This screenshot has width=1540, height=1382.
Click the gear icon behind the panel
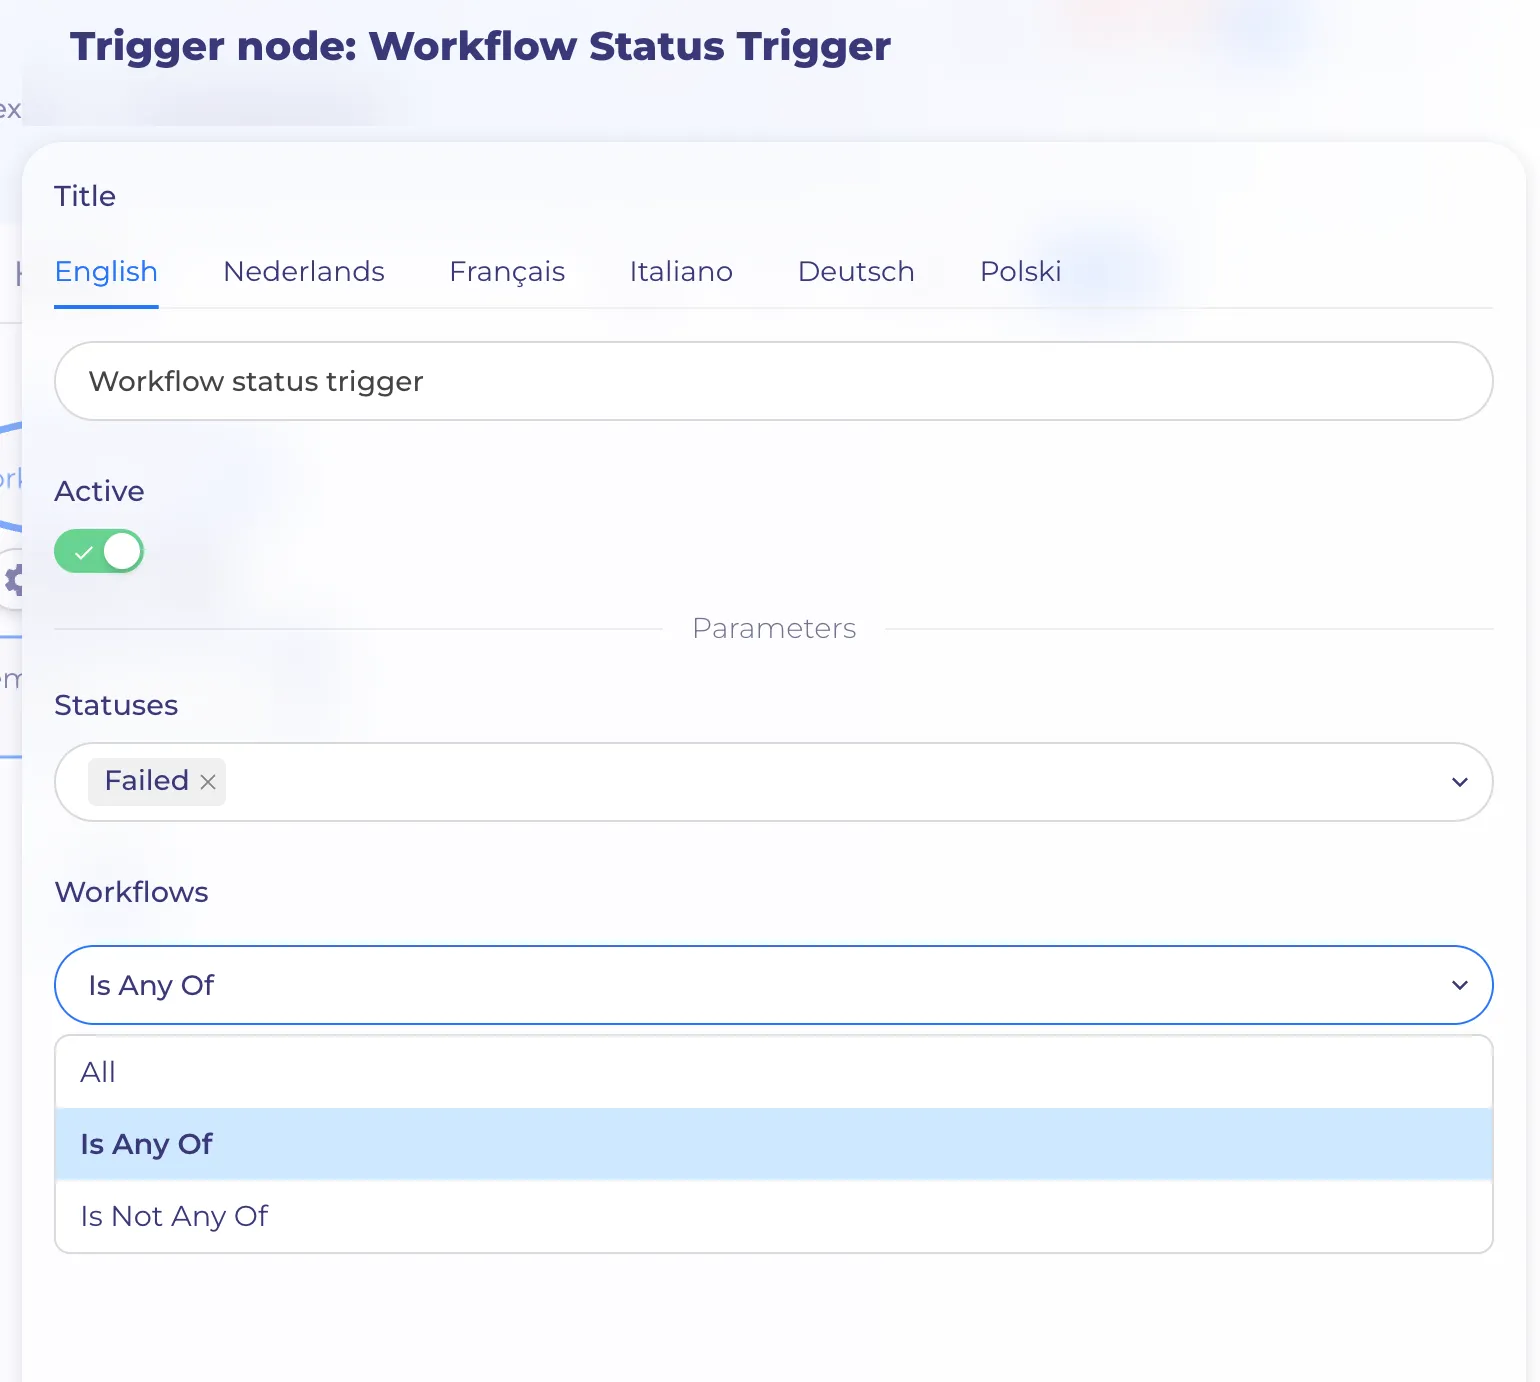pos(13,579)
